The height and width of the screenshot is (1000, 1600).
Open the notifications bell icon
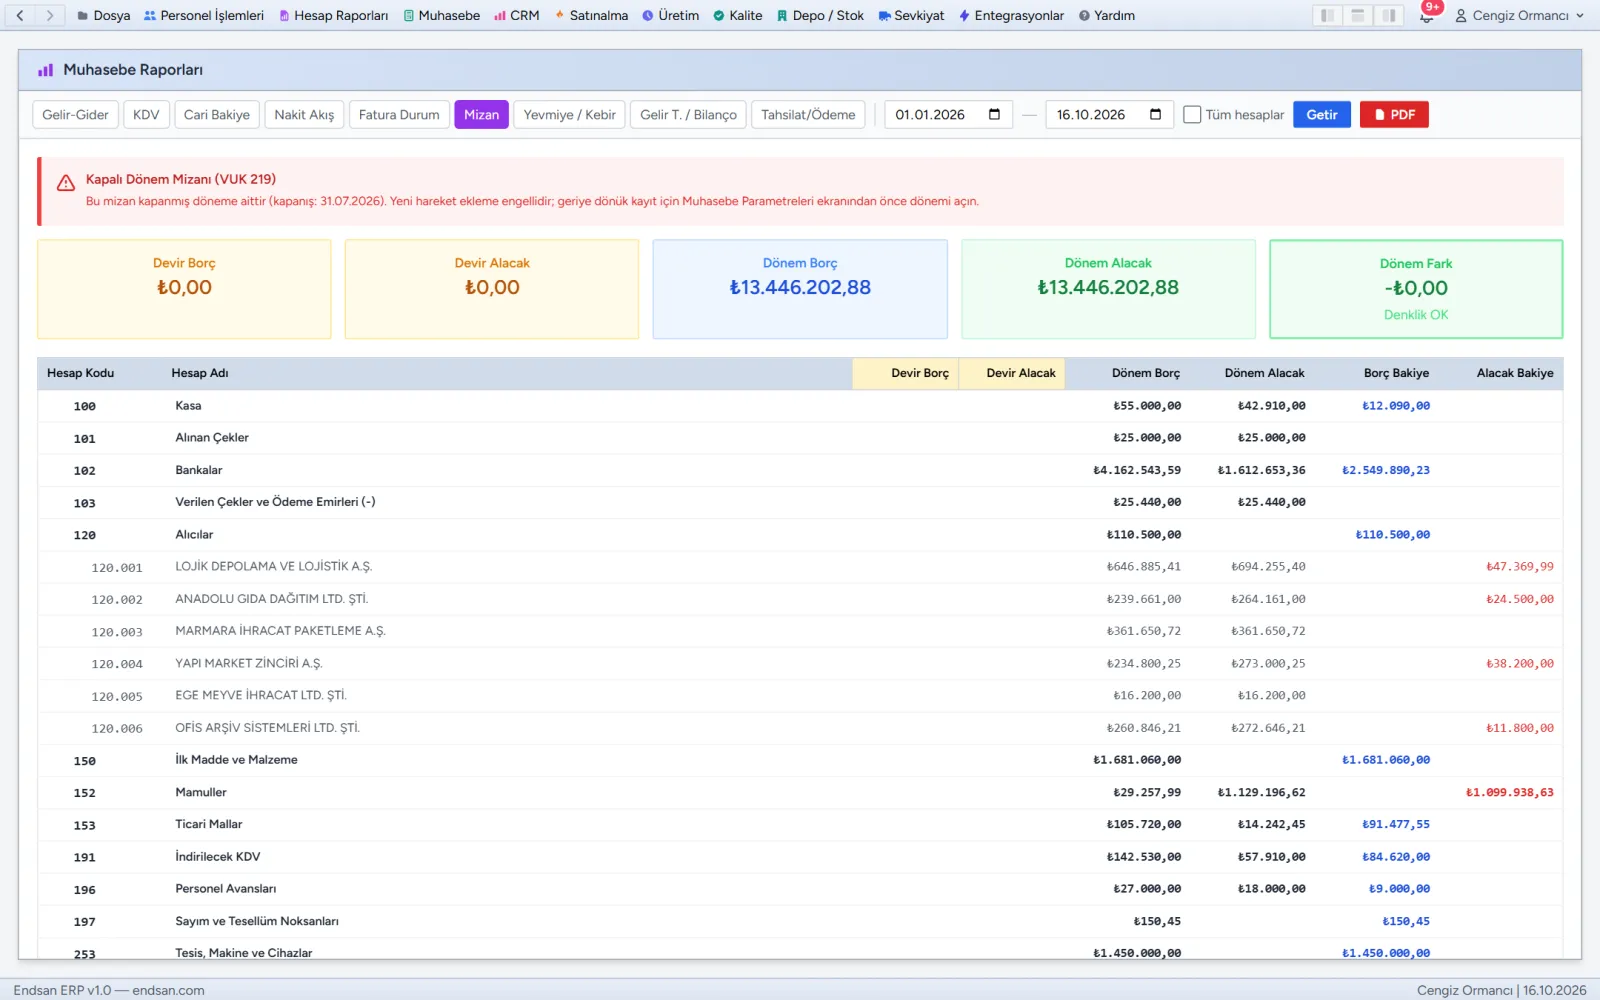coord(1427,16)
